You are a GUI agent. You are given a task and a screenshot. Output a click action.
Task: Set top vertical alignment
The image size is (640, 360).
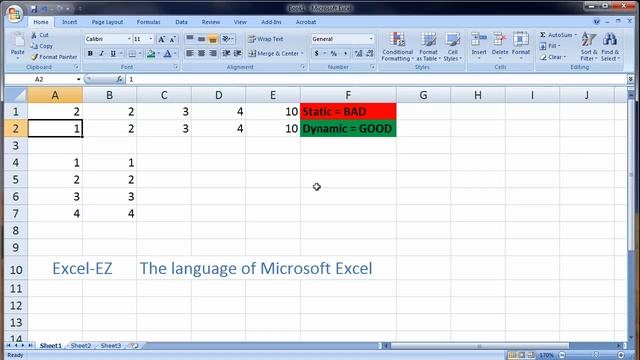click(x=190, y=39)
